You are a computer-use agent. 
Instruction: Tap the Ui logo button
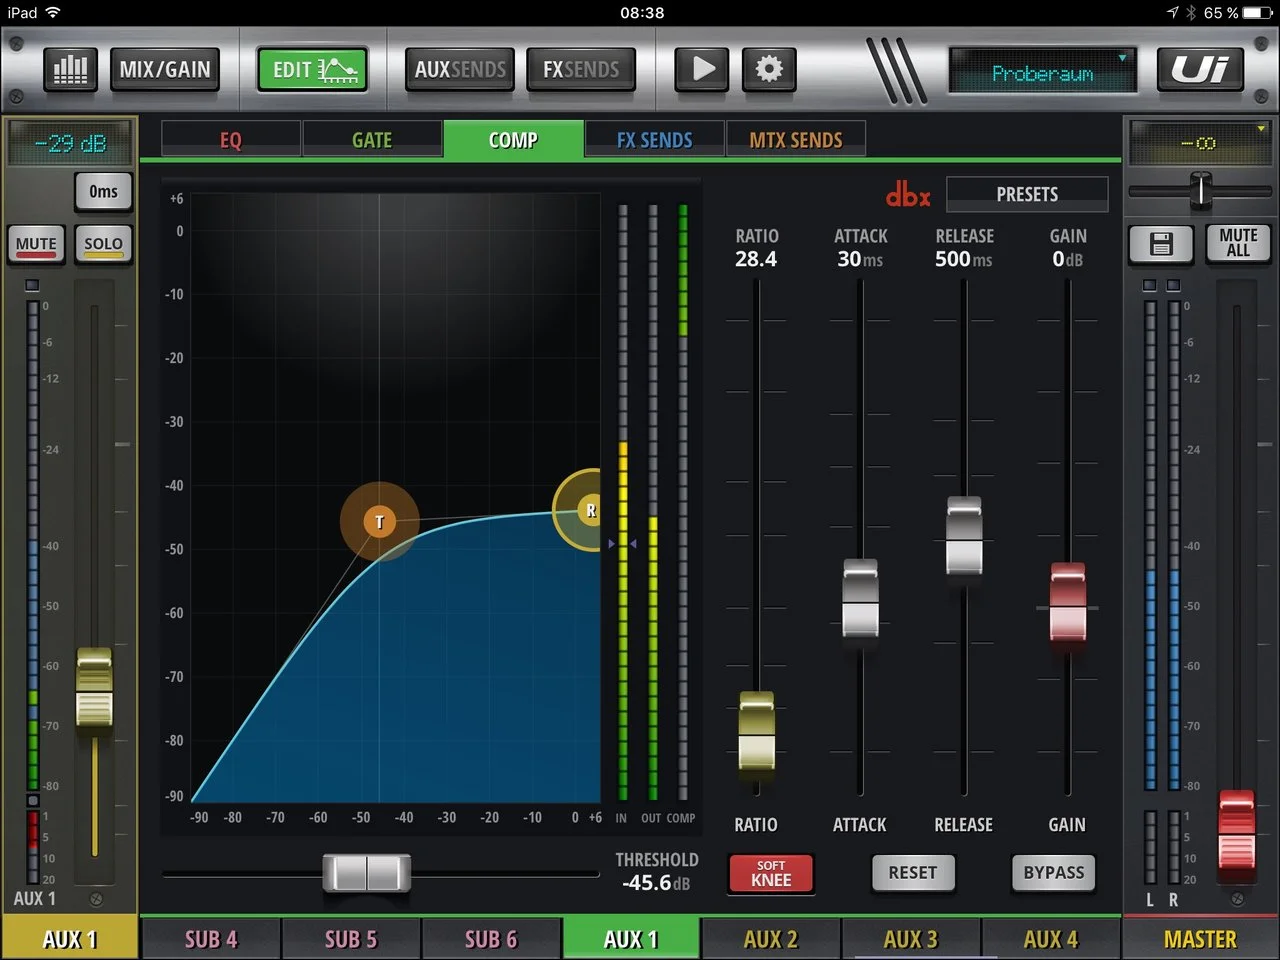click(1199, 69)
